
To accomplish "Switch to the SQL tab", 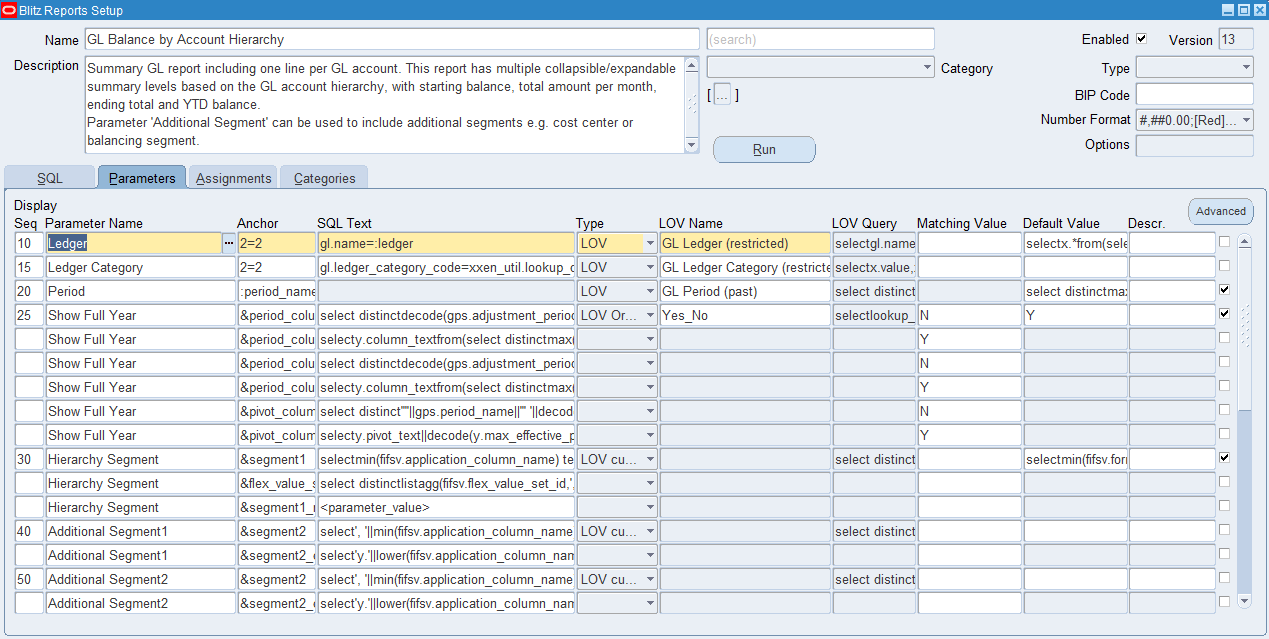I will pyautogui.click(x=50, y=178).
